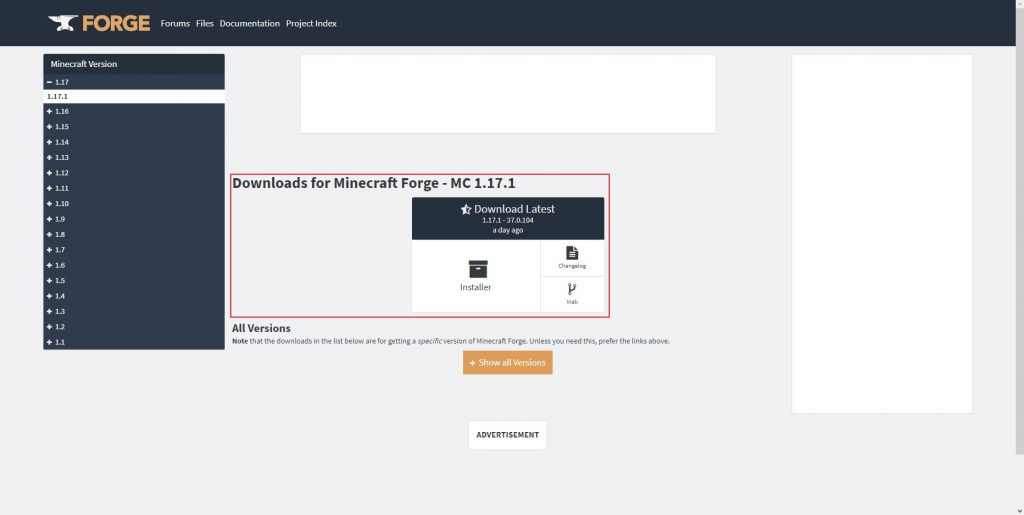This screenshot has width=1024, height=515.
Task: Click the Forge anvil logo
Action: click(99, 23)
